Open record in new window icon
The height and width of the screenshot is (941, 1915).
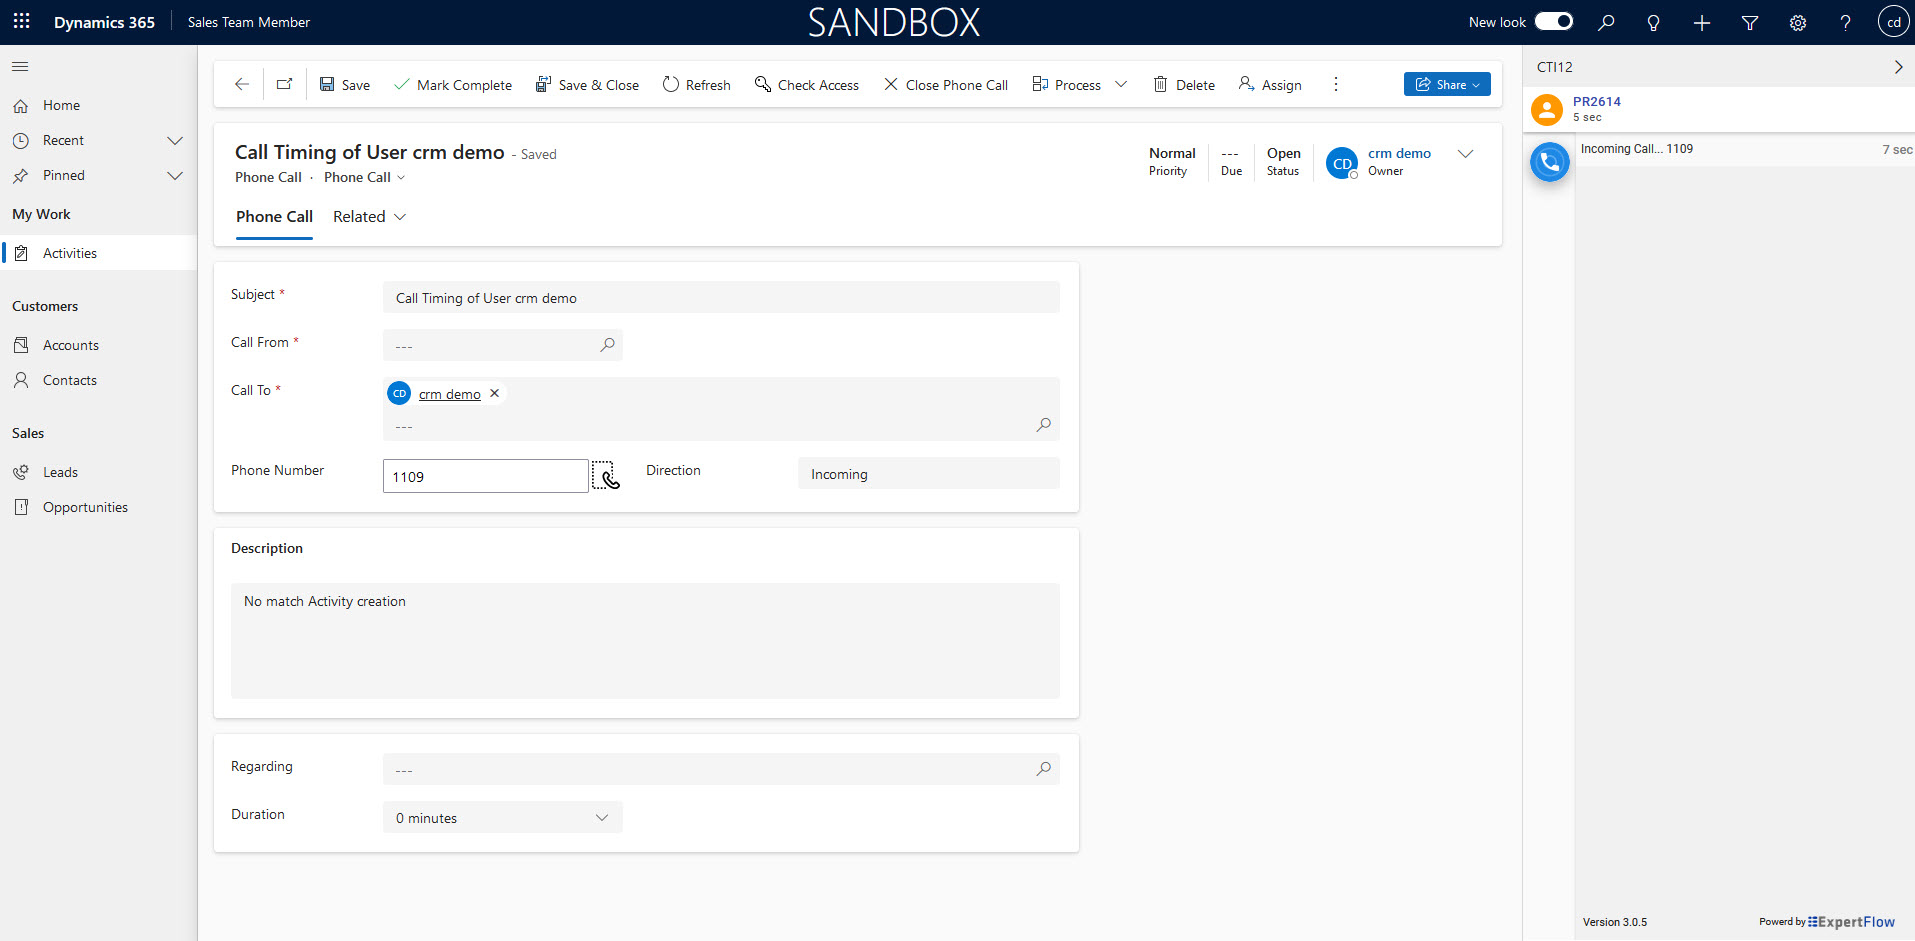click(284, 85)
